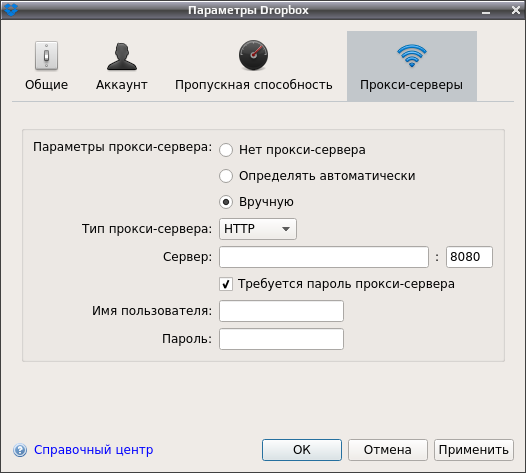526x473 pixels.
Task: Switch to the Аккаунт tab label
Action: pyautogui.click(x=122, y=85)
